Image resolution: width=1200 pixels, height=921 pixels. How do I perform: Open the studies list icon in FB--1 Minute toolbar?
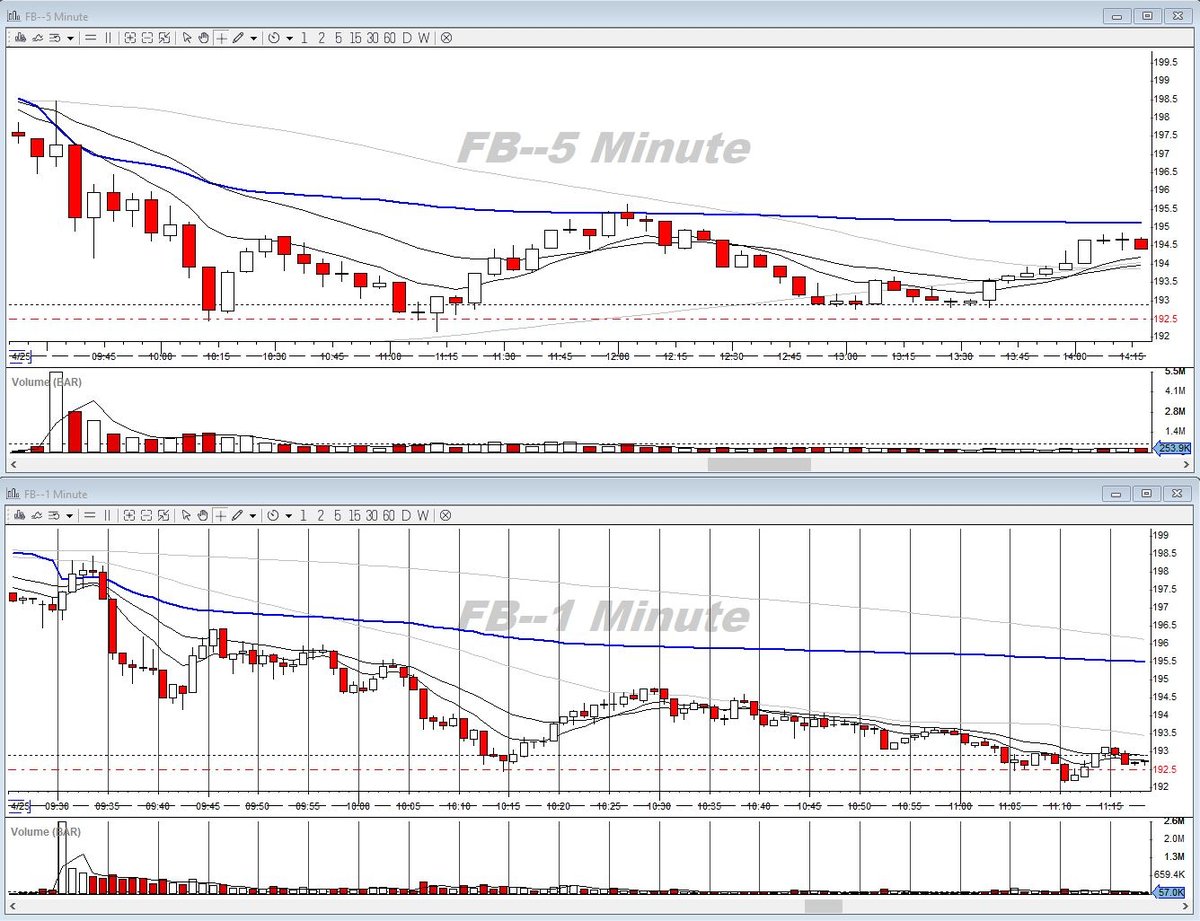[x=55, y=515]
